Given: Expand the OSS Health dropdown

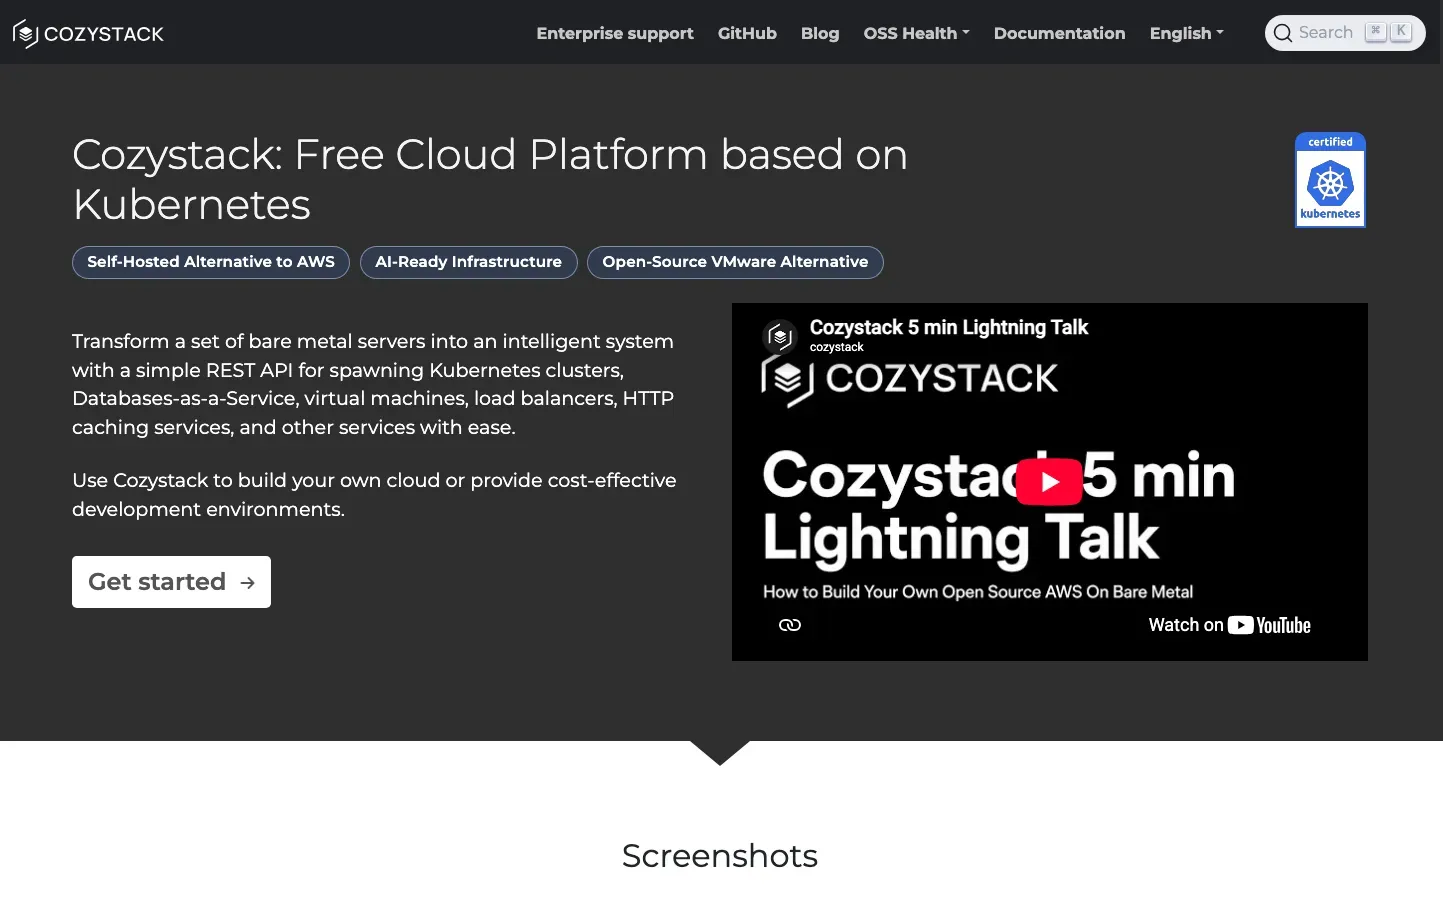Looking at the screenshot, I should [x=916, y=33].
